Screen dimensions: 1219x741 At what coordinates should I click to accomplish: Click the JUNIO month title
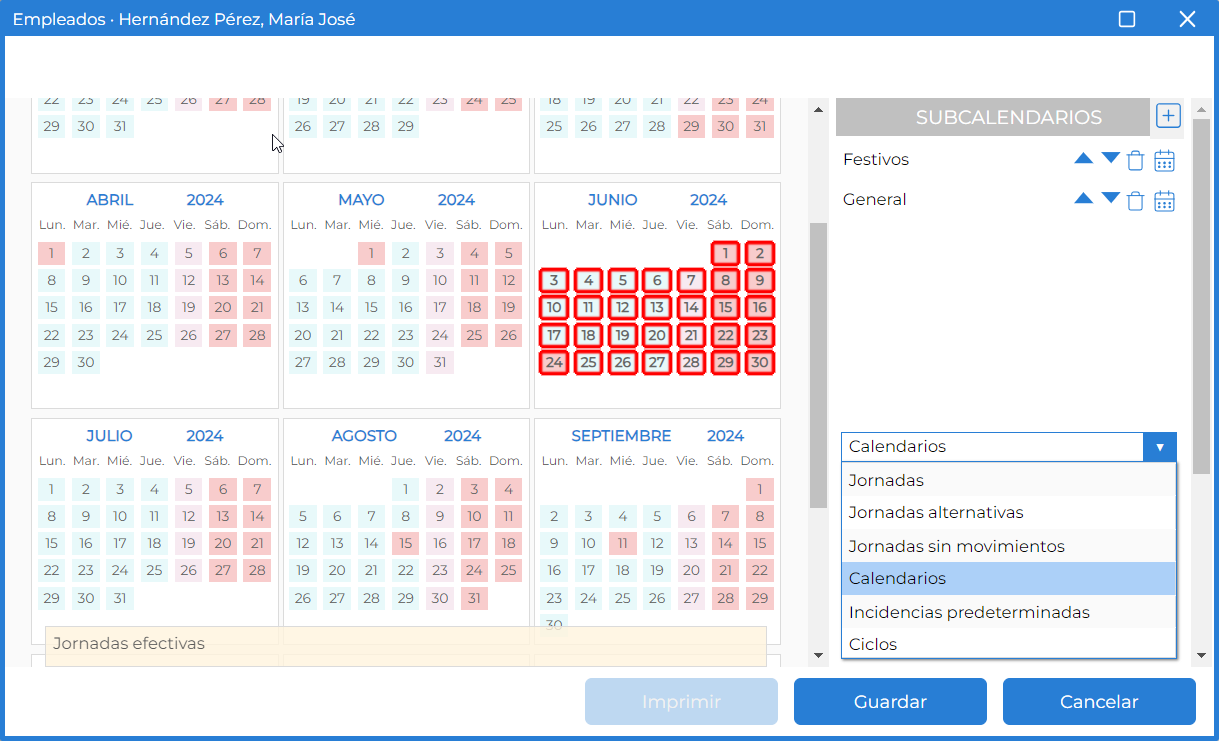coord(612,200)
